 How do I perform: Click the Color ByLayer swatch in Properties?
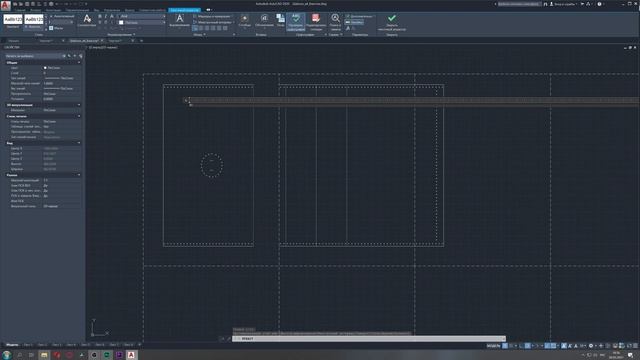tap(45, 68)
